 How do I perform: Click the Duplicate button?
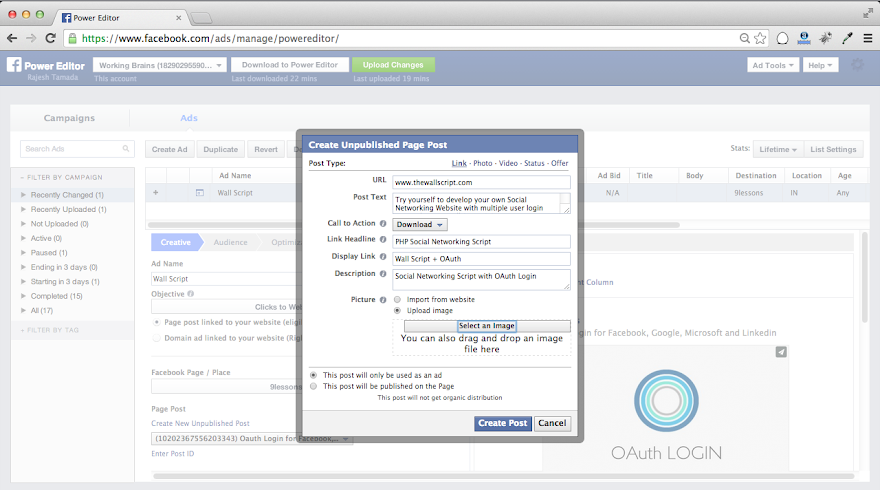click(x=221, y=149)
